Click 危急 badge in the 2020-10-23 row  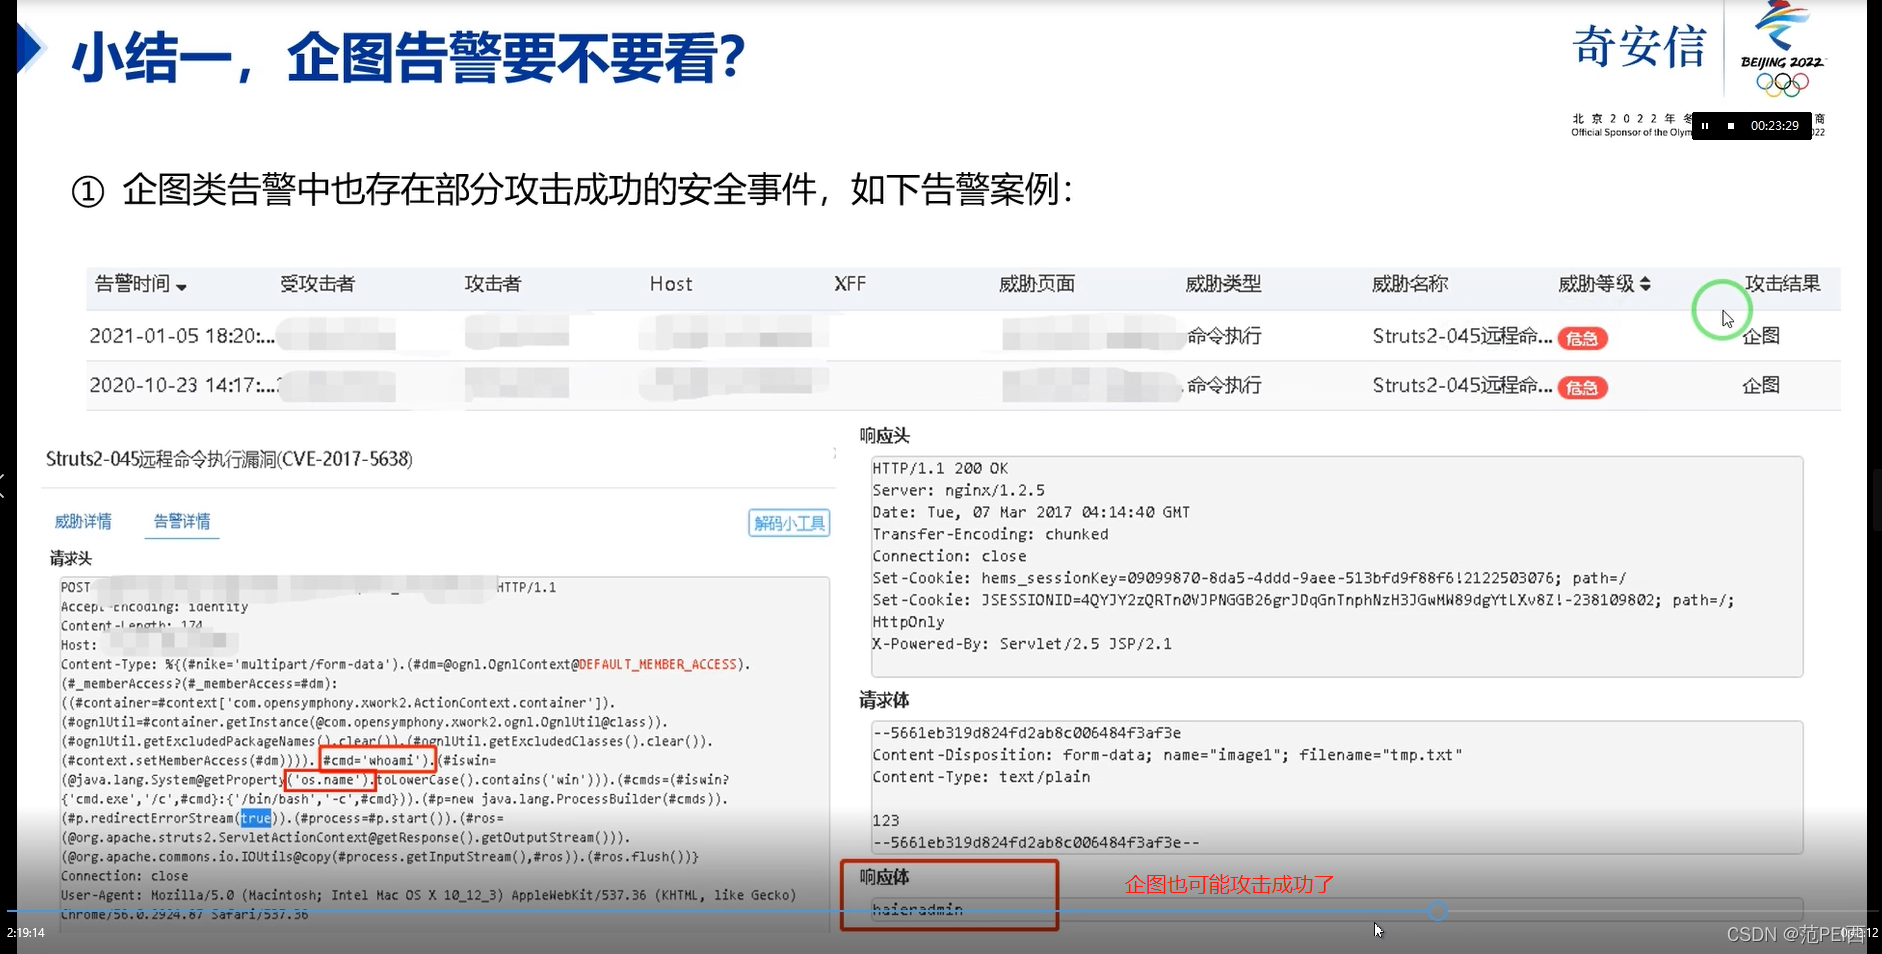coord(1582,387)
